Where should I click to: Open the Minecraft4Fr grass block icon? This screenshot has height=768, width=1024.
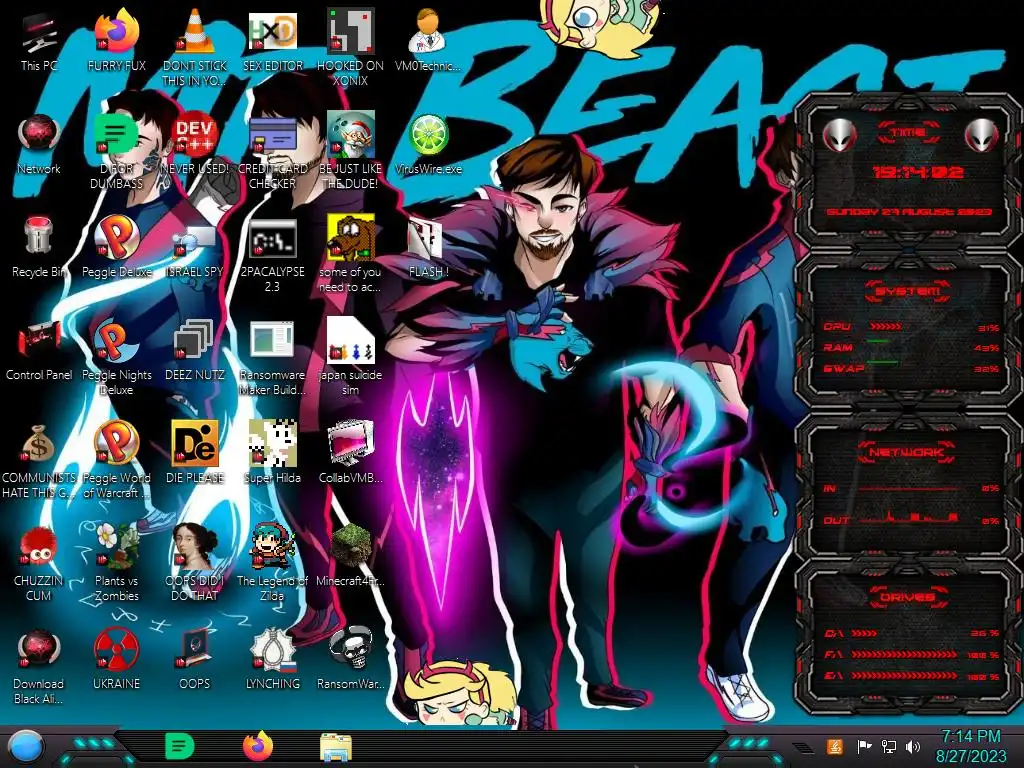point(350,555)
